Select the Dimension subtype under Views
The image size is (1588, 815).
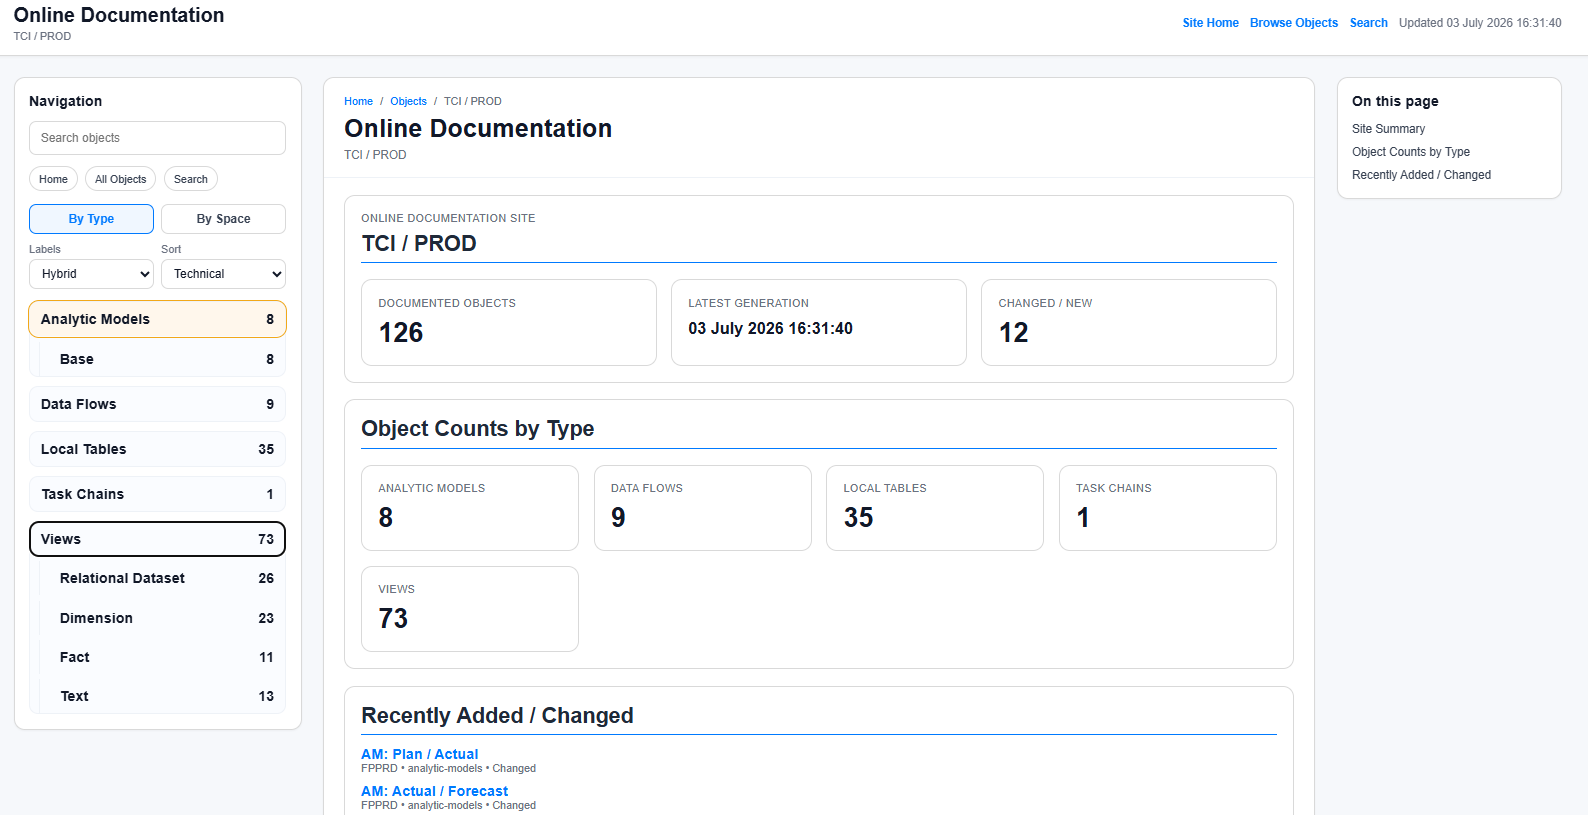162,618
